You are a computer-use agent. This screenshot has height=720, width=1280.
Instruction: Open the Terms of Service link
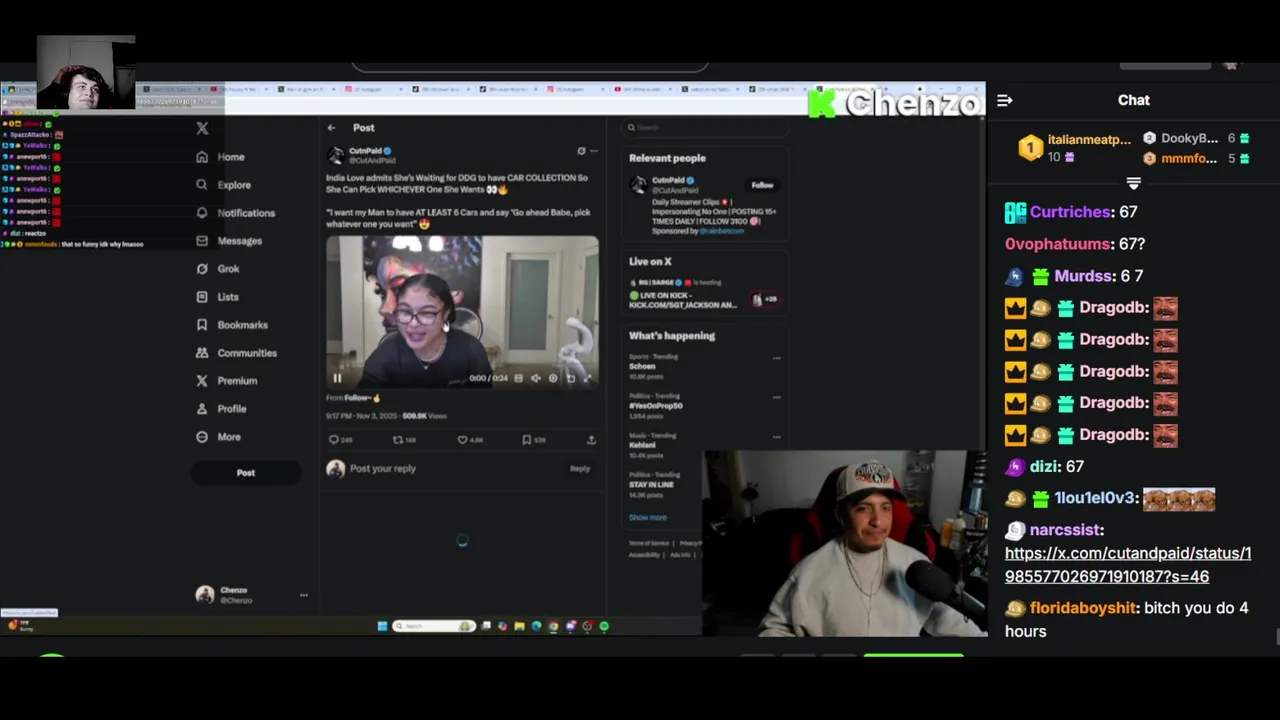649,543
